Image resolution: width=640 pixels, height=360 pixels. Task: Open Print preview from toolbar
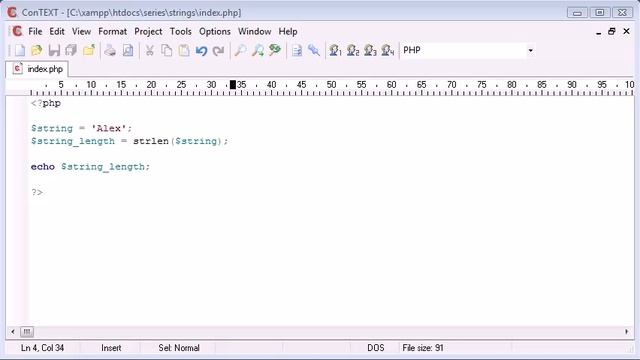coord(128,50)
